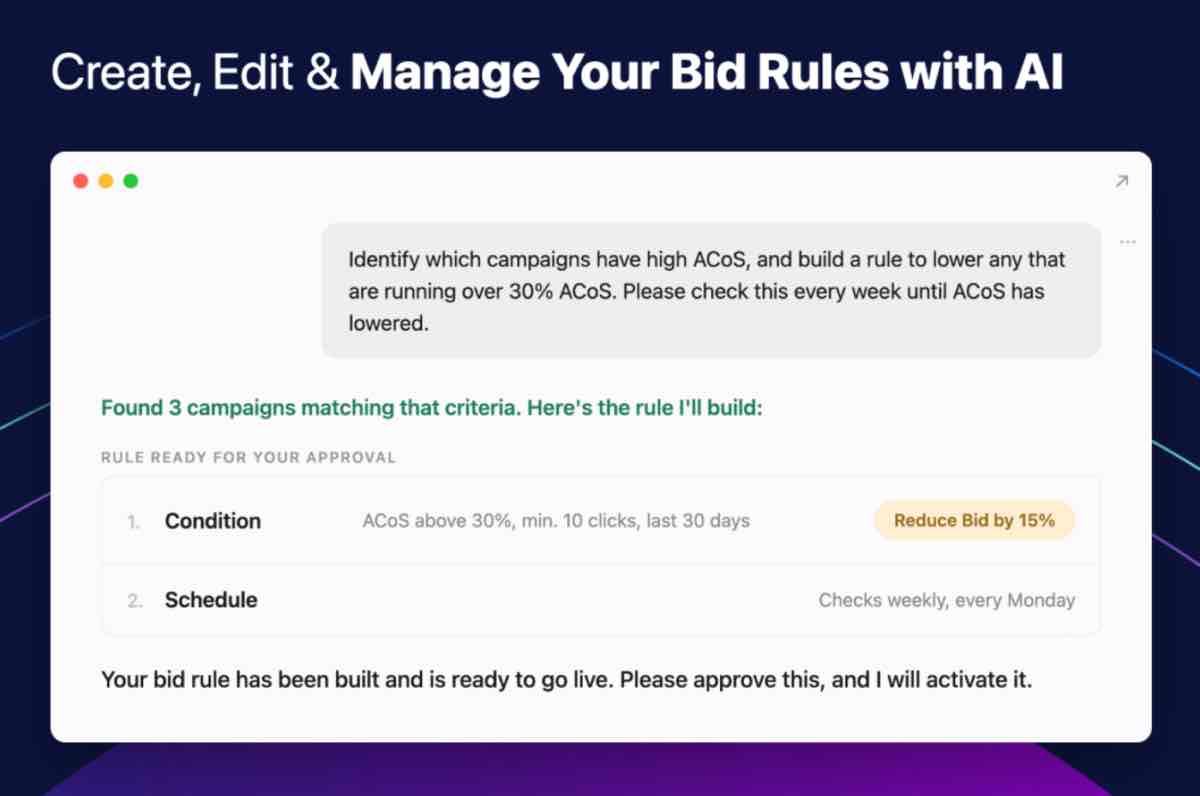Viewport: 1200px width, 796px height.
Task: Click the Checks weekly, every Monday text
Action: [x=947, y=601]
